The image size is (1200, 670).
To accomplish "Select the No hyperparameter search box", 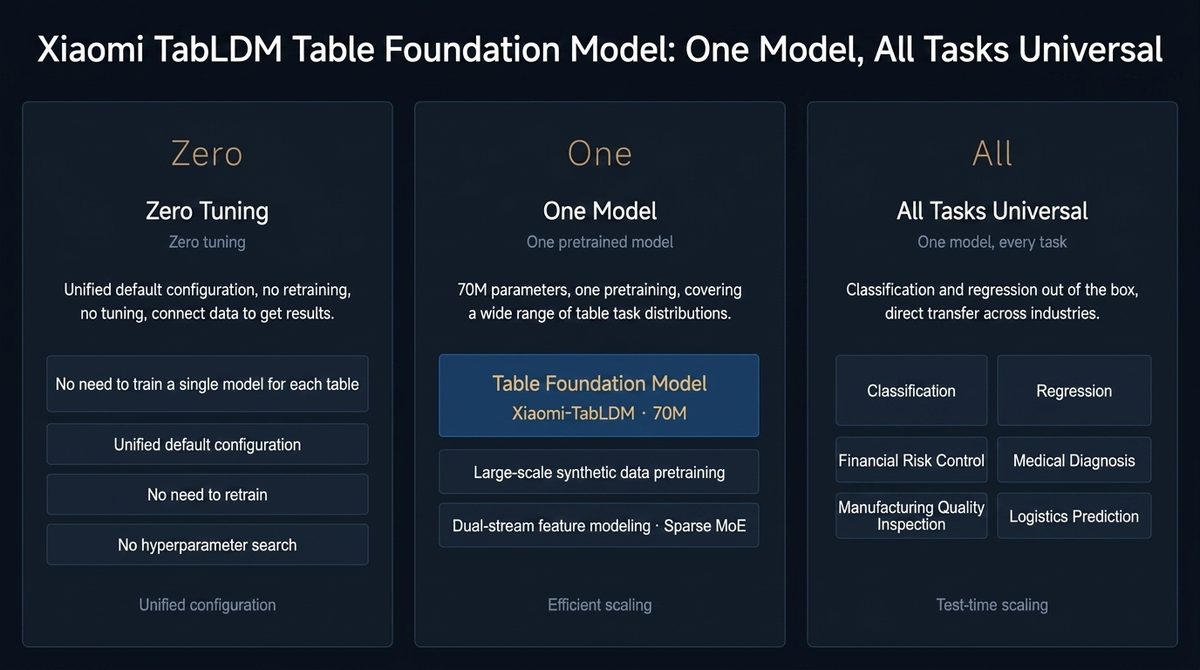I will pos(207,545).
